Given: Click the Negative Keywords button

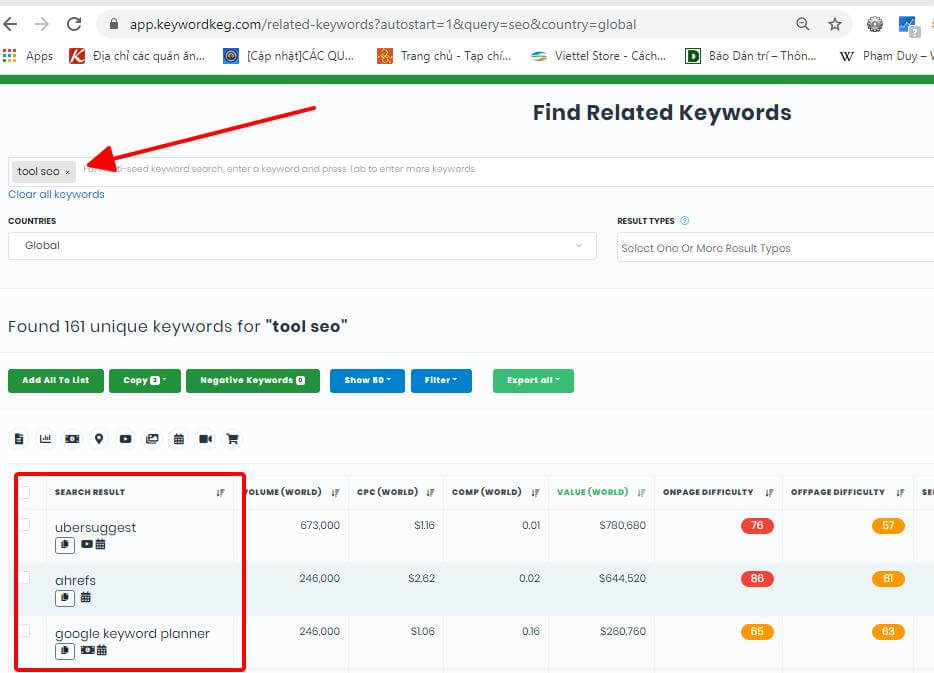Looking at the screenshot, I should pos(253,381).
